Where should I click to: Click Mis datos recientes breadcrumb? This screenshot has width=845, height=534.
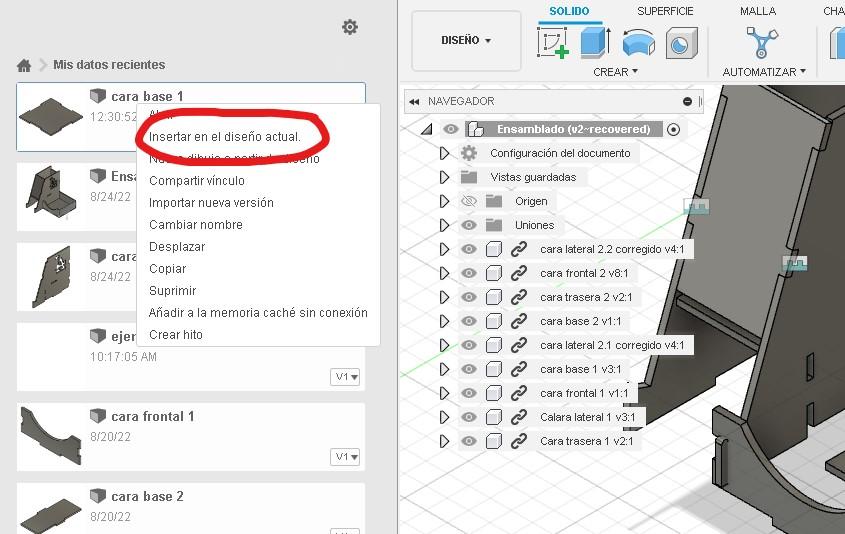[109, 65]
